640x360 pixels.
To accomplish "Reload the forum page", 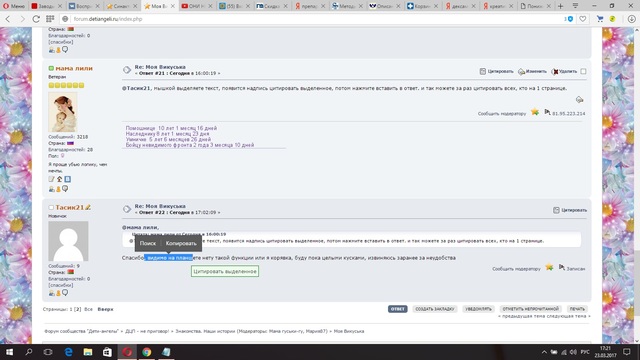I will [36, 19].
